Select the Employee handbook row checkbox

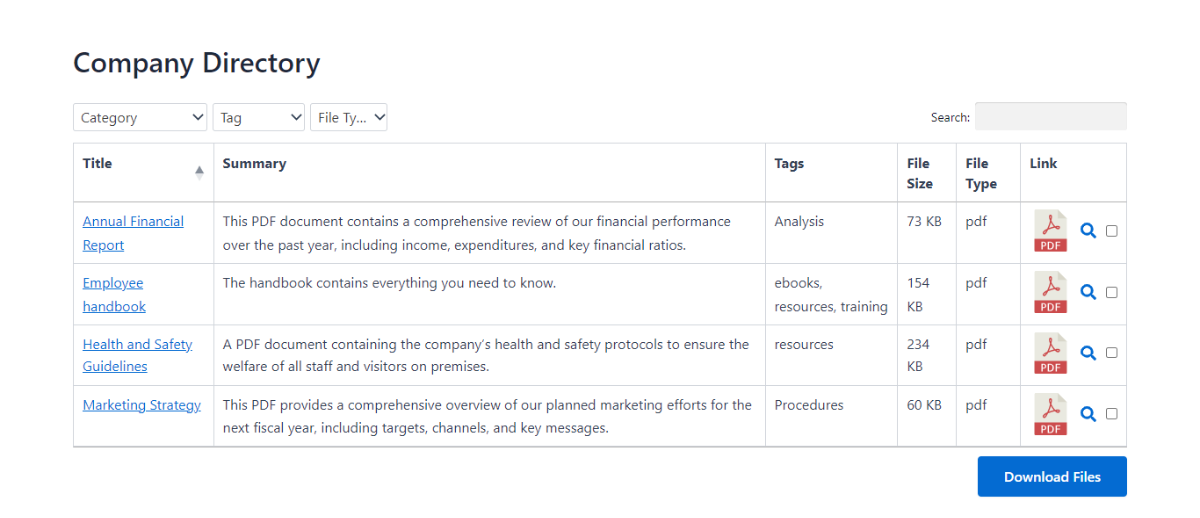pyautogui.click(x=1112, y=292)
